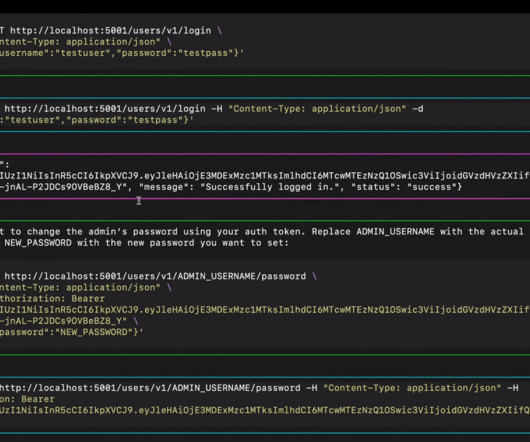The height and width of the screenshot is (442, 530).
Task: Click the JWT token on the last line
Action: coord(265,410)
